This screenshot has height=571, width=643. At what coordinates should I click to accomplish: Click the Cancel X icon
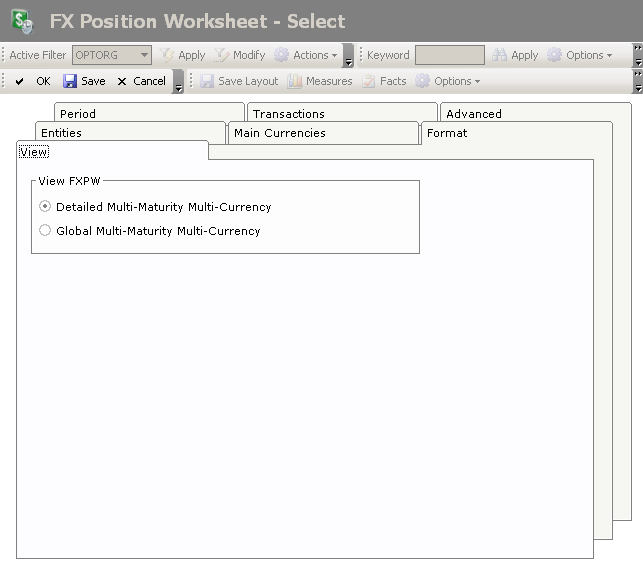(122, 81)
